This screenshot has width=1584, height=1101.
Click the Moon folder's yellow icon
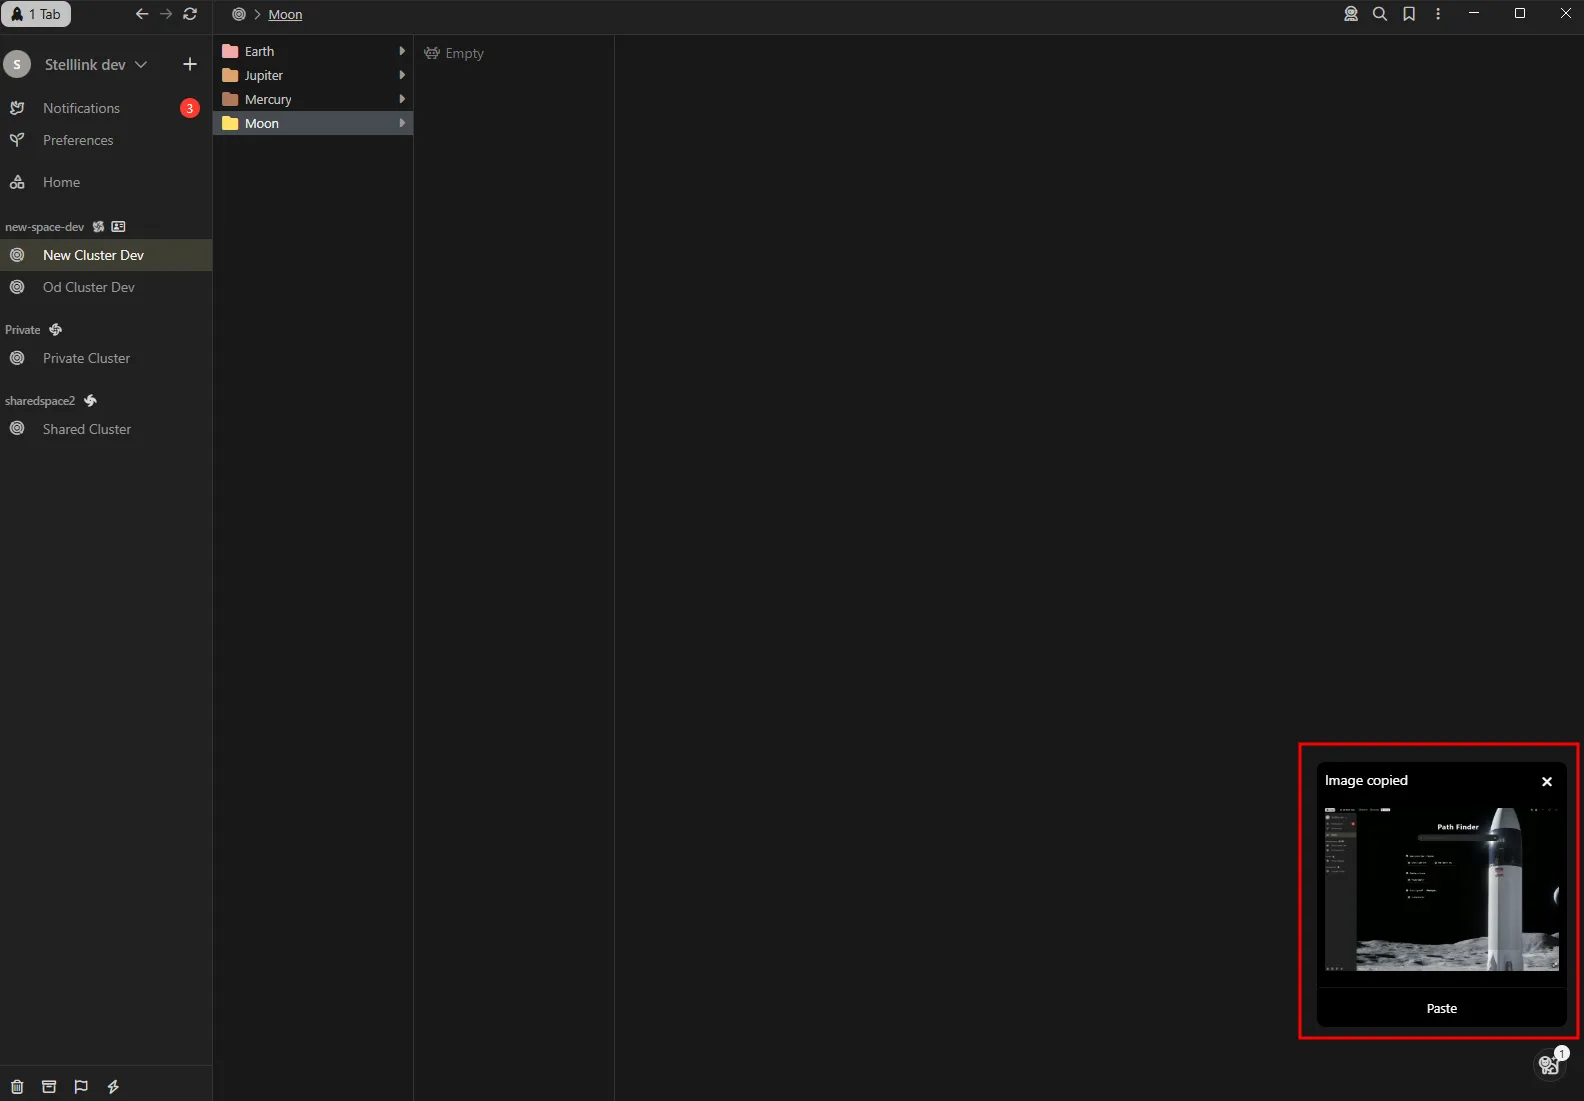pyautogui.click(x=230, y=123)
